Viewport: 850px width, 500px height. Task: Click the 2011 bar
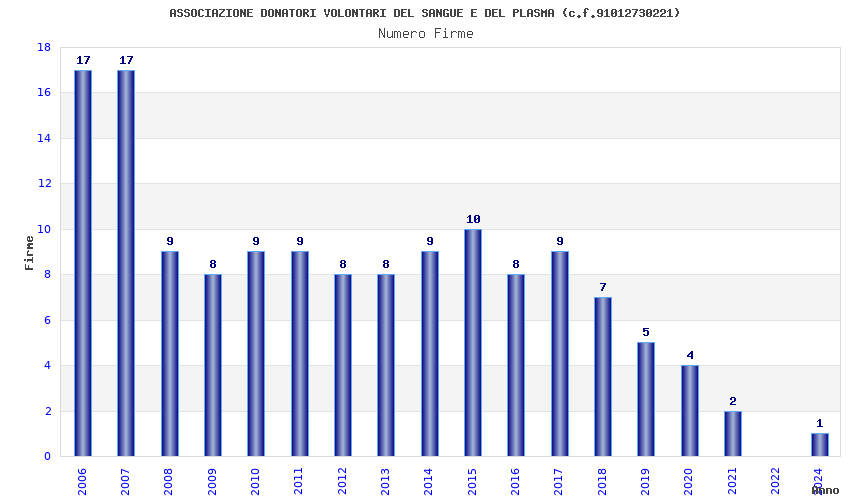(x=300, y=354)
